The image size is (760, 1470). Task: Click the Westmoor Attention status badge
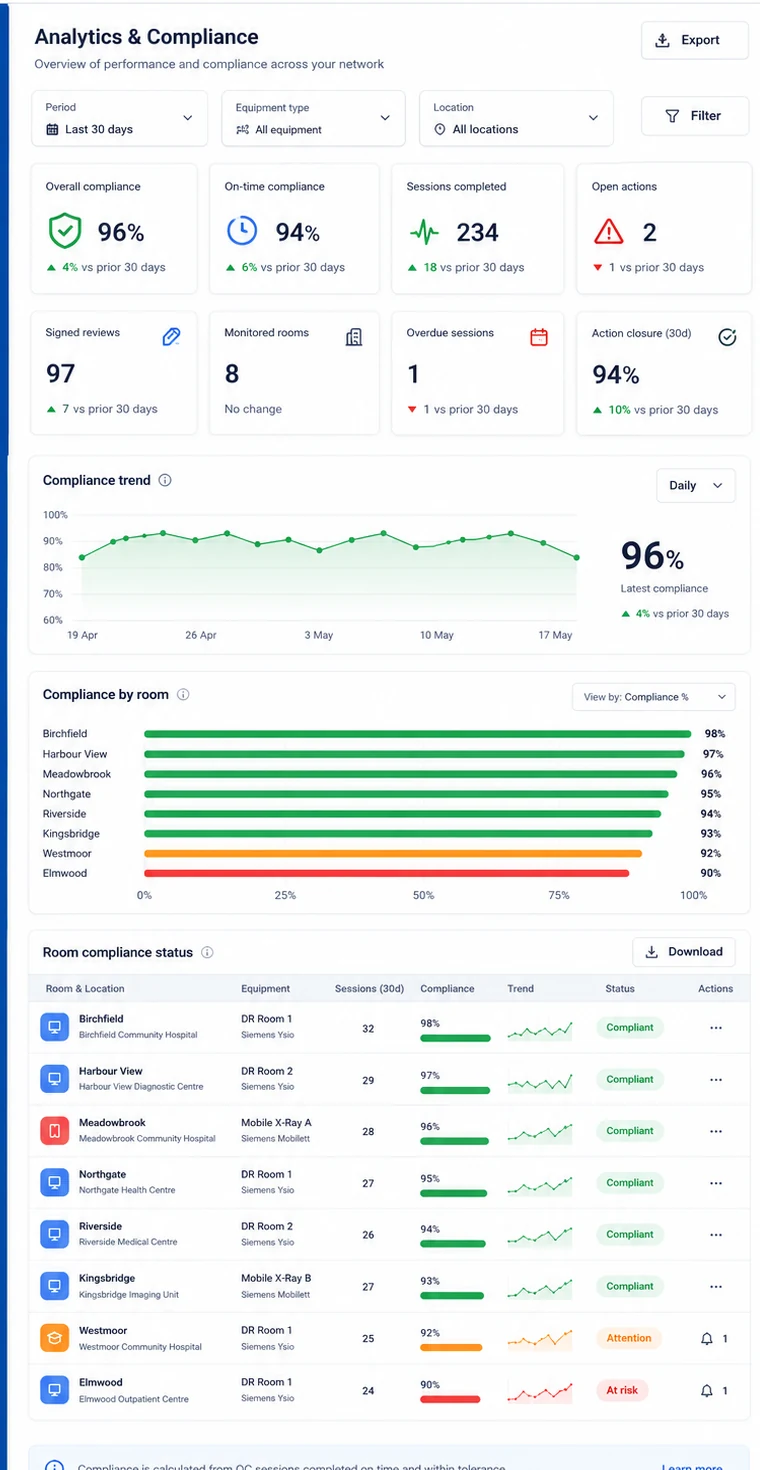[629, 1338]
